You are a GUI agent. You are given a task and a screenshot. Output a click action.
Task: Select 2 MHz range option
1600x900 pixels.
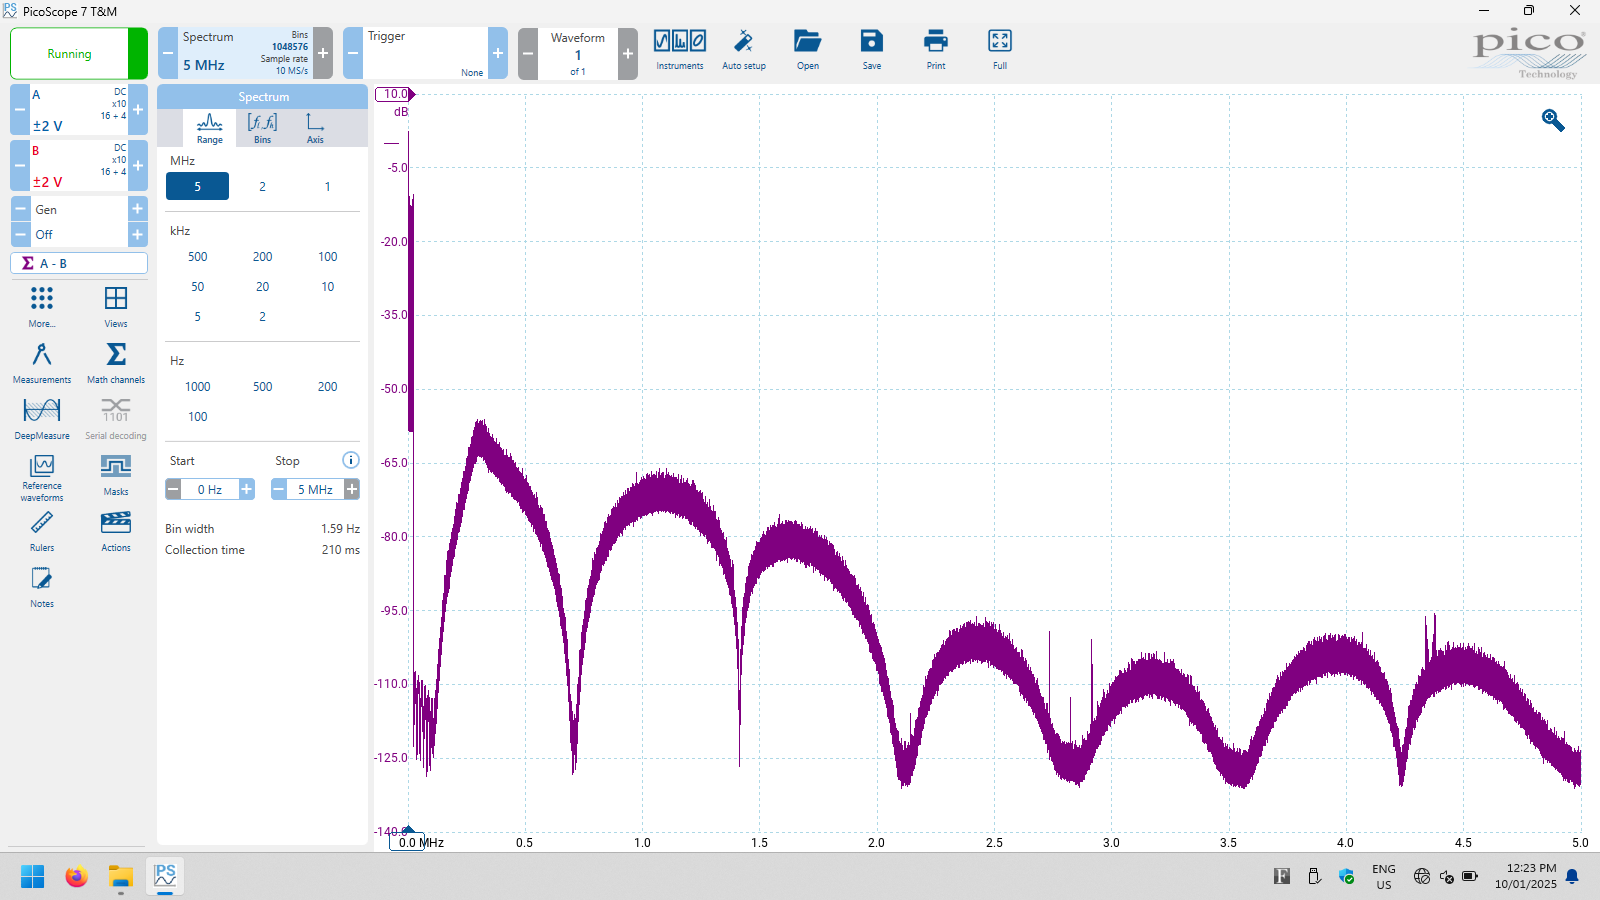pos(262,186)
